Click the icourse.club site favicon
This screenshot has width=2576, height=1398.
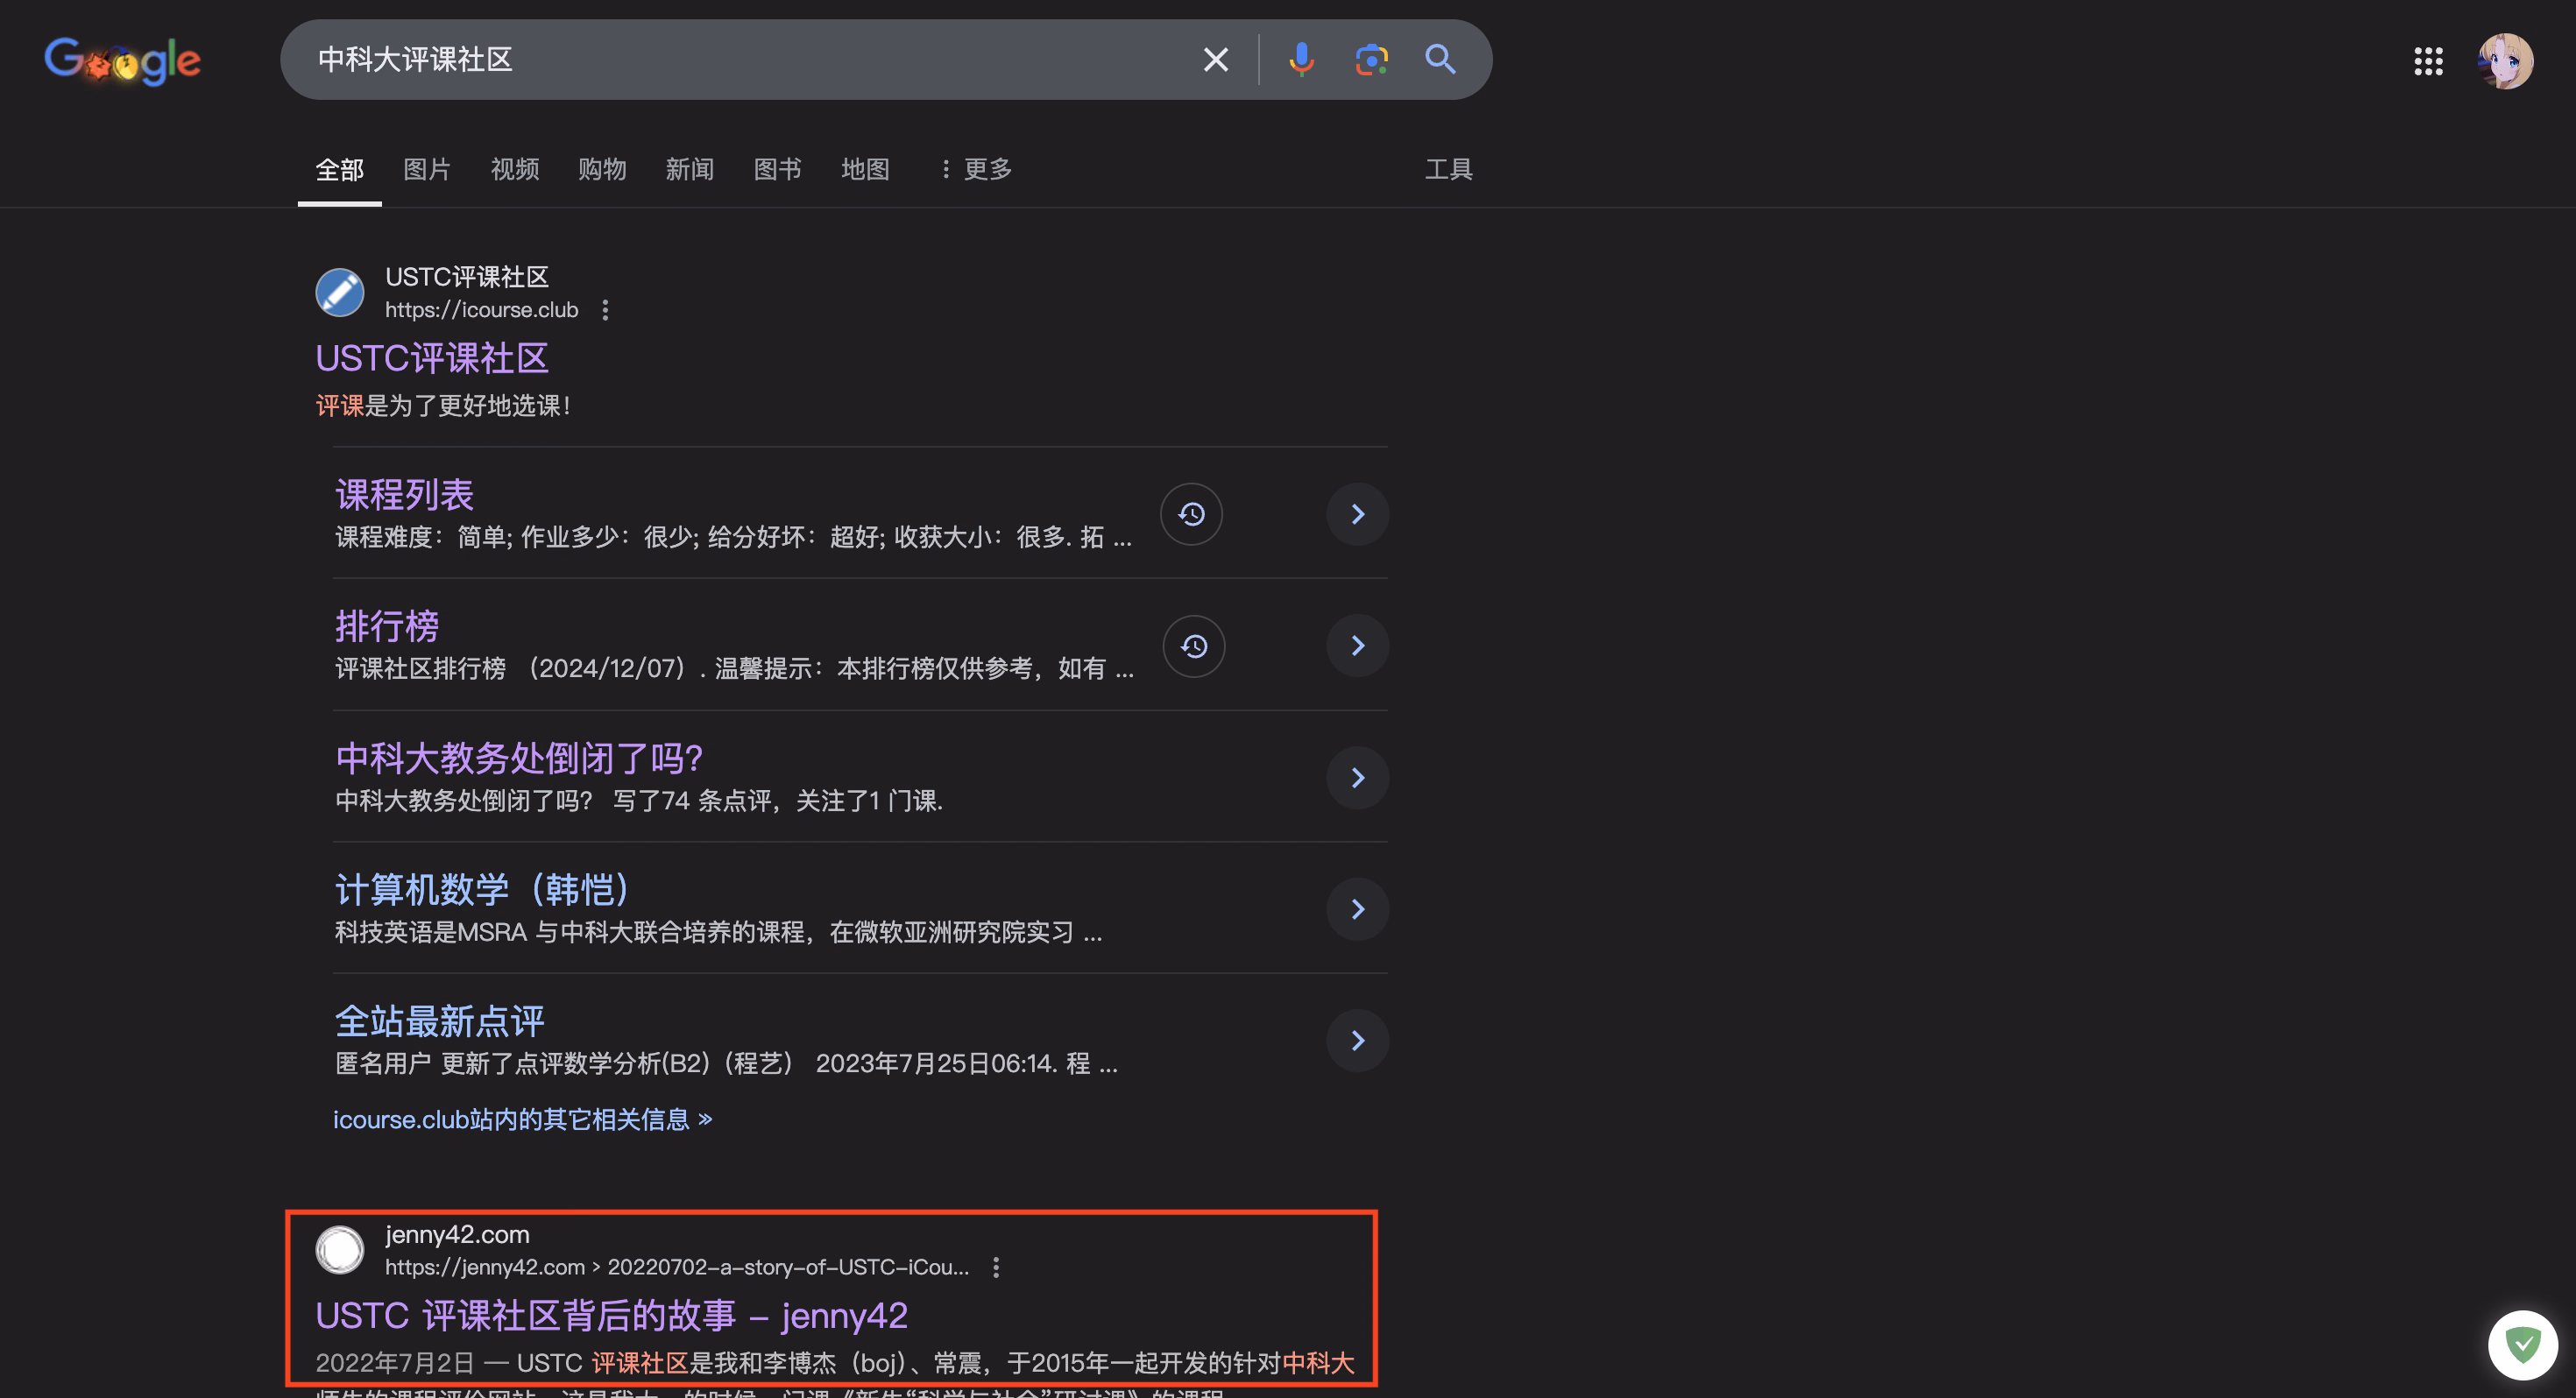[x=340, y=292]
